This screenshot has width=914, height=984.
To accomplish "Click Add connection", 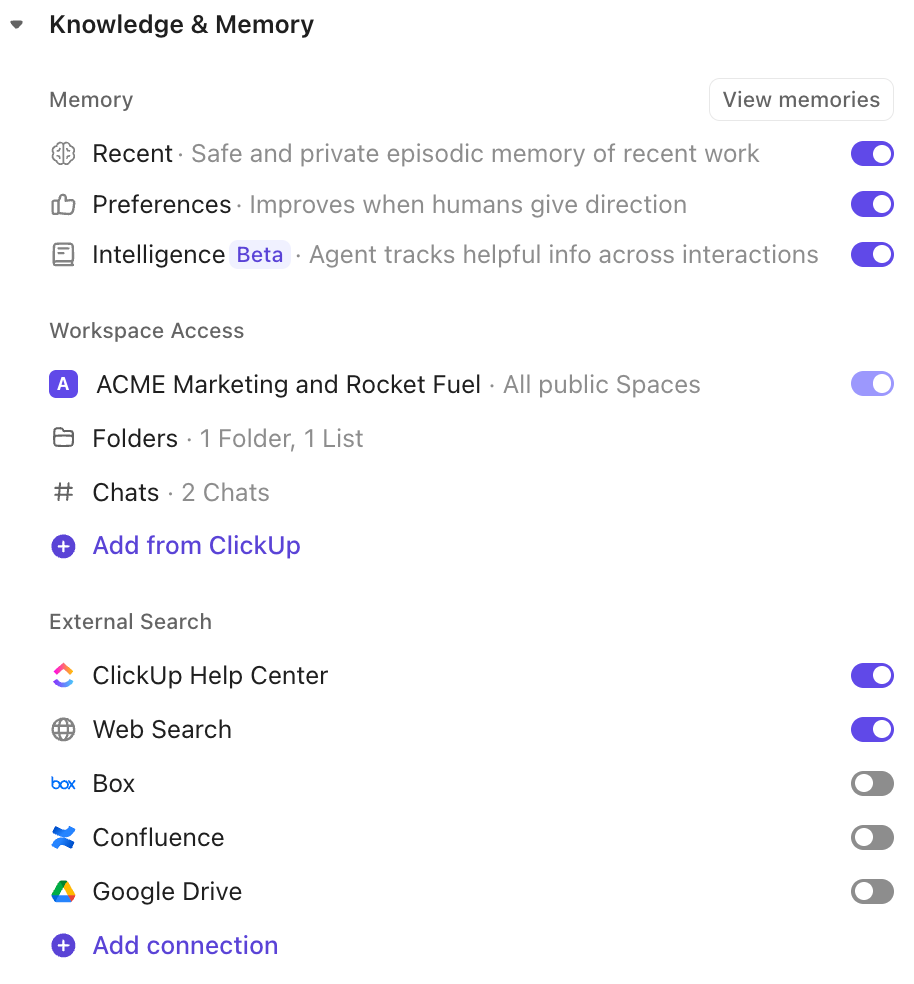I will click(185, 945).
